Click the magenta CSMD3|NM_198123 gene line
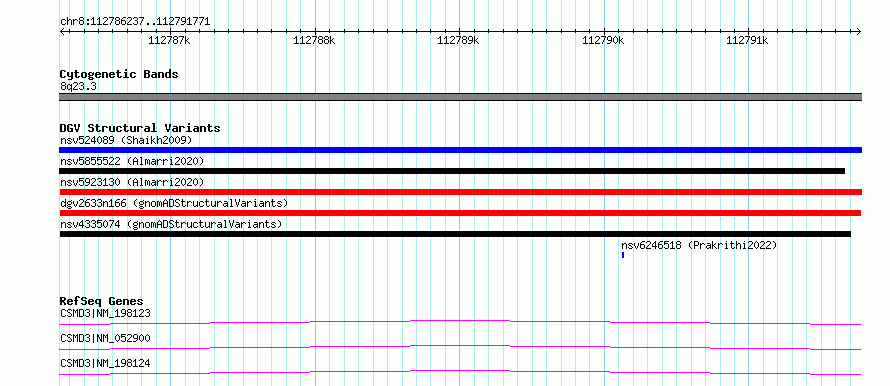This screenshot has height=386, width=890. (460, 322)
